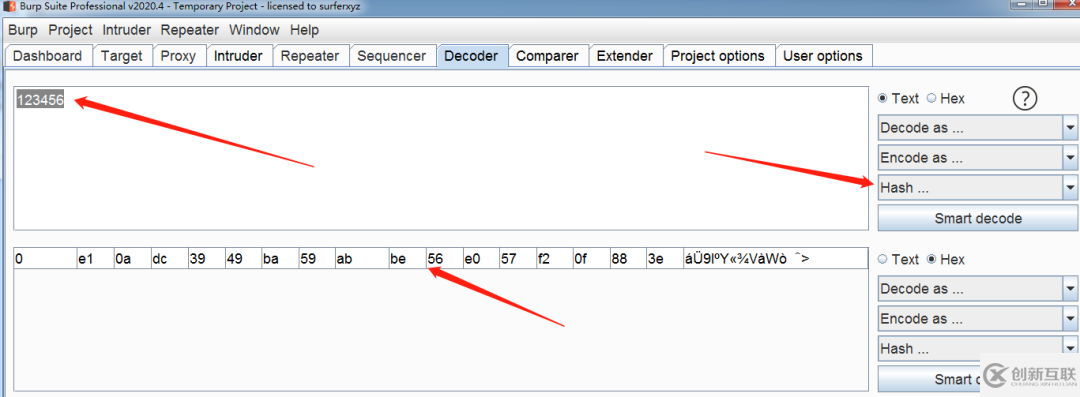Viewport: 1080px width, 397px height.
Task: Click hex cell e1
Action: (94, 259)
